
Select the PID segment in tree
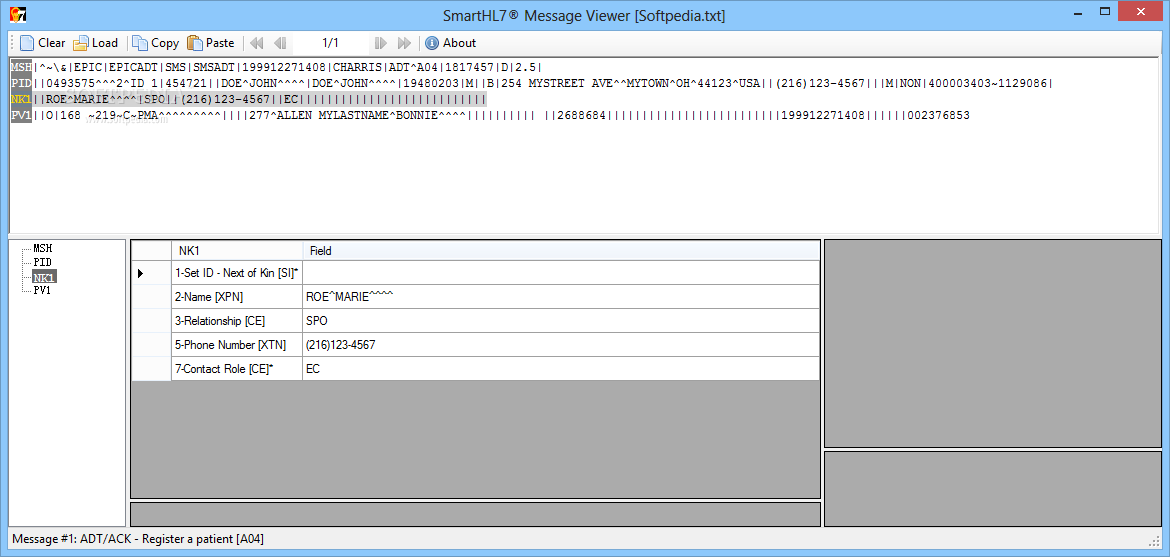pyautogui.click(x=43, y=262)
